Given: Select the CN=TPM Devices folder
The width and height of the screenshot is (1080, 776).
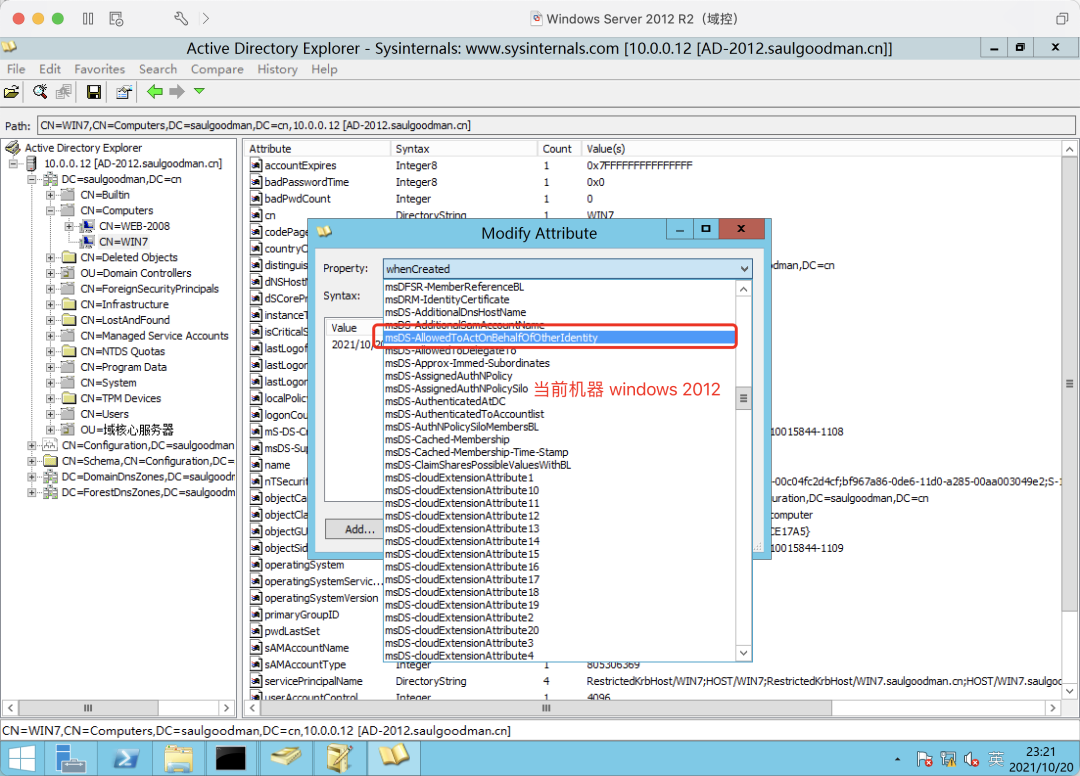Looking at the screenshot, I should (x=121, y=399).
